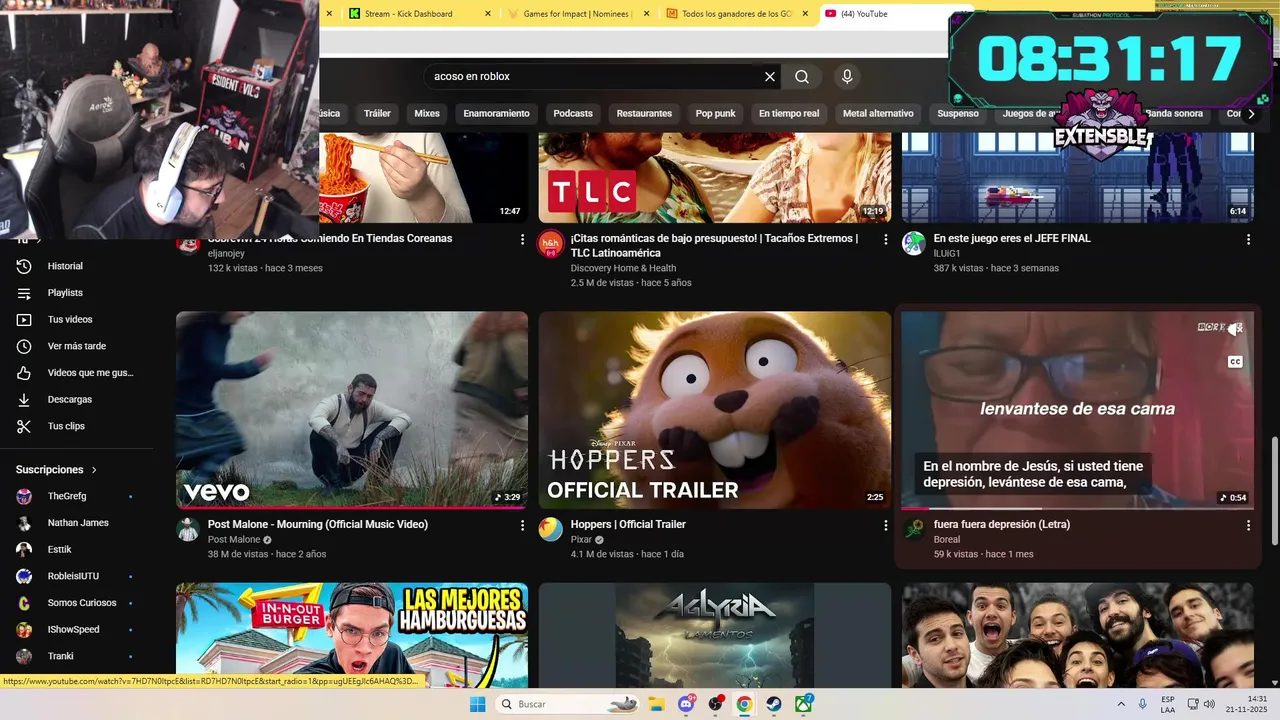Click the Windows Buscar search box
The width and height of the screenshot is (1280, 720).
[568, 704]
